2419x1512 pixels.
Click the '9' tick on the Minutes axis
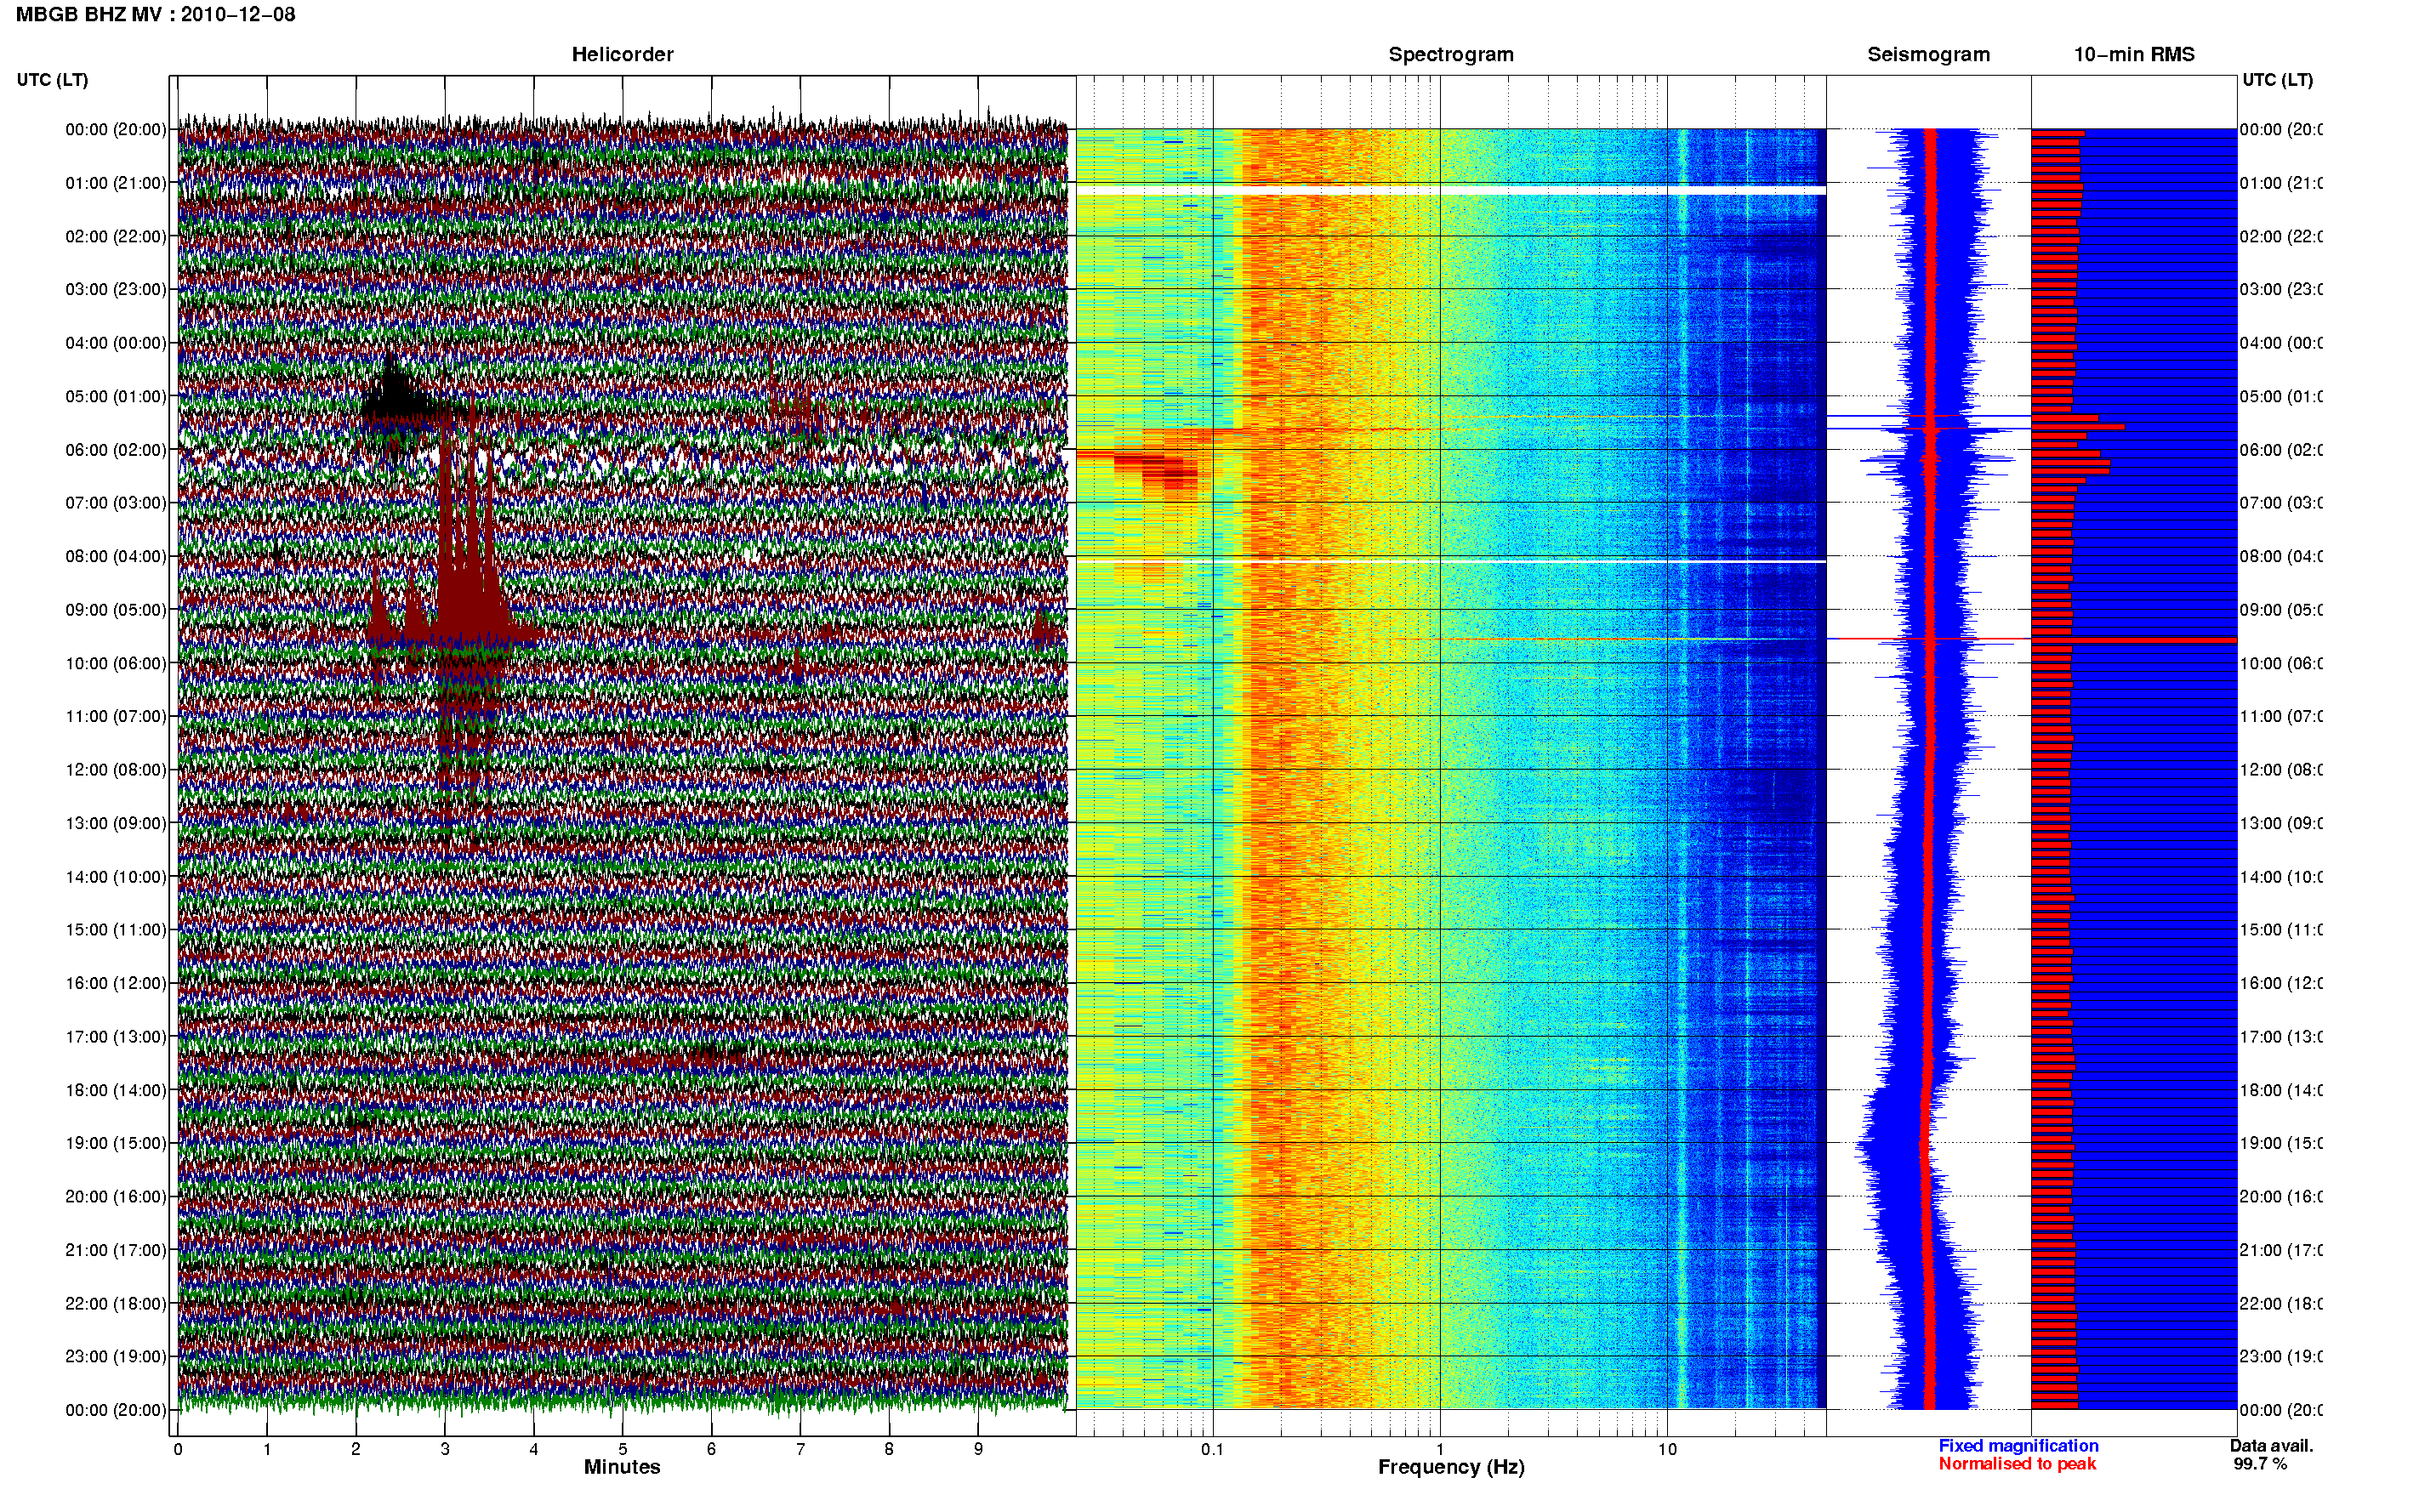tap(978, 1449)
